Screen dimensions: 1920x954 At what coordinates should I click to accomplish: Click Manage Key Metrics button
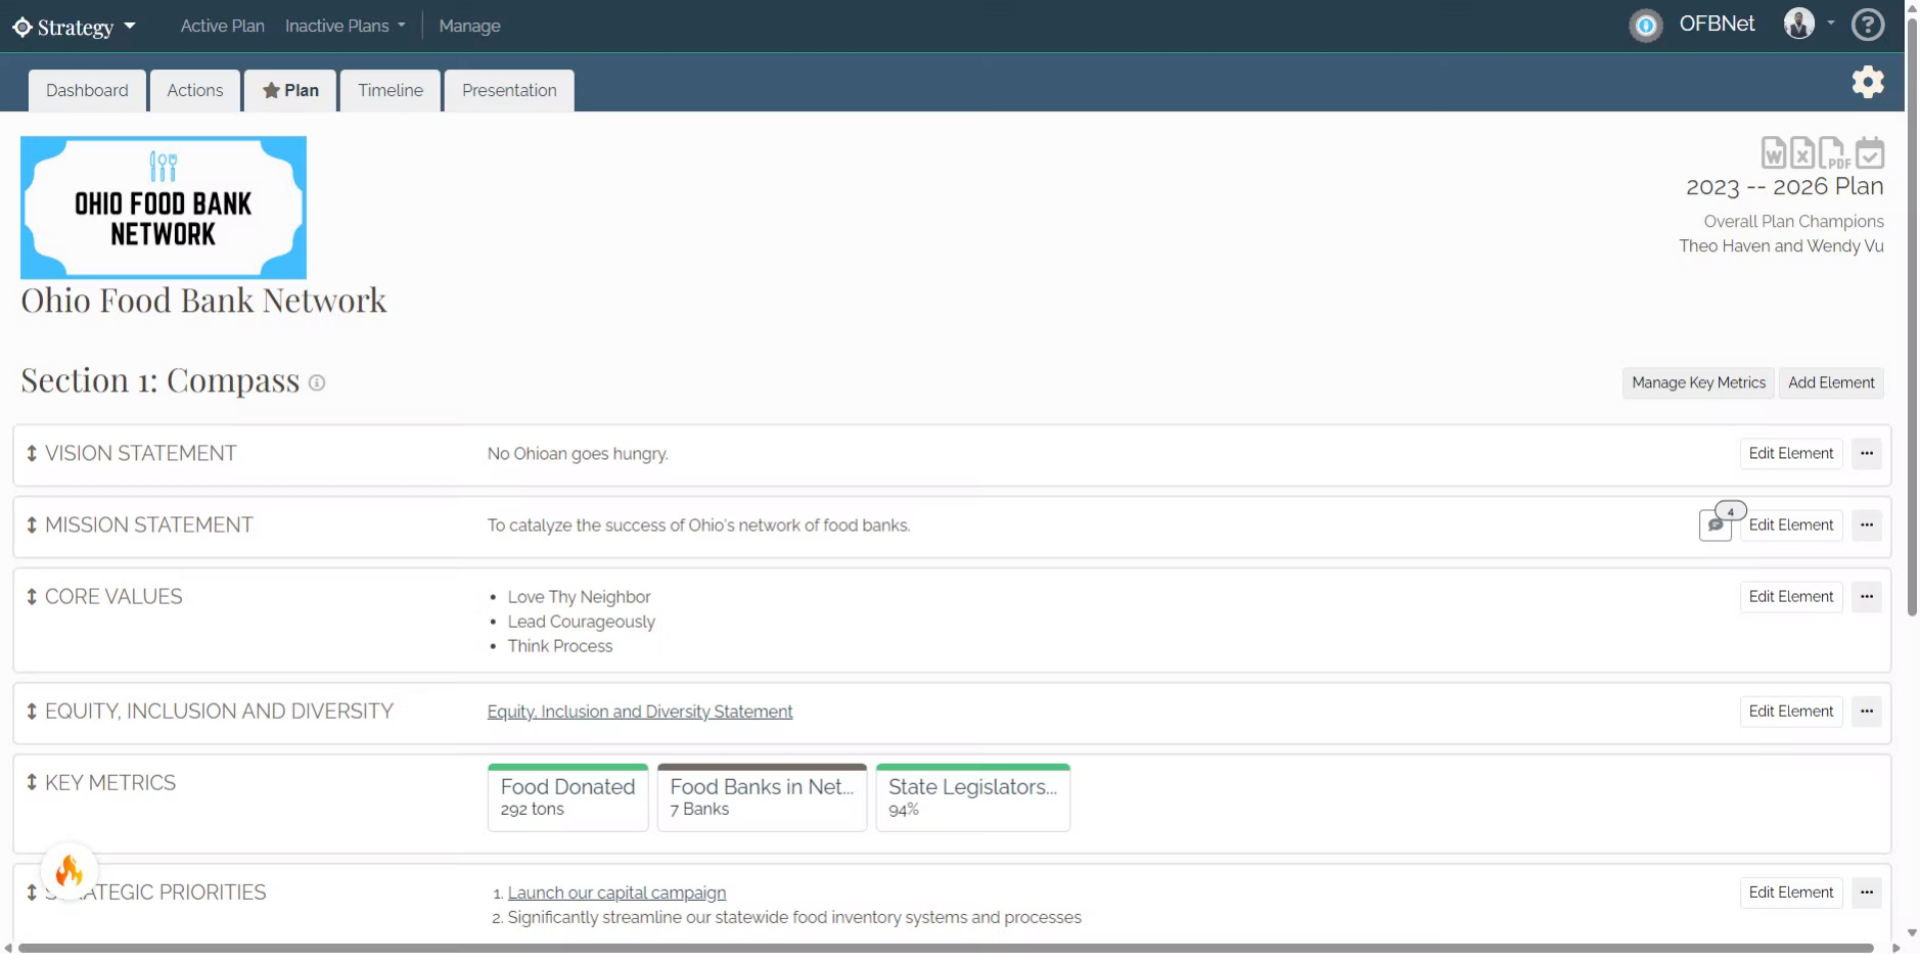click(x=1698, y=382)
